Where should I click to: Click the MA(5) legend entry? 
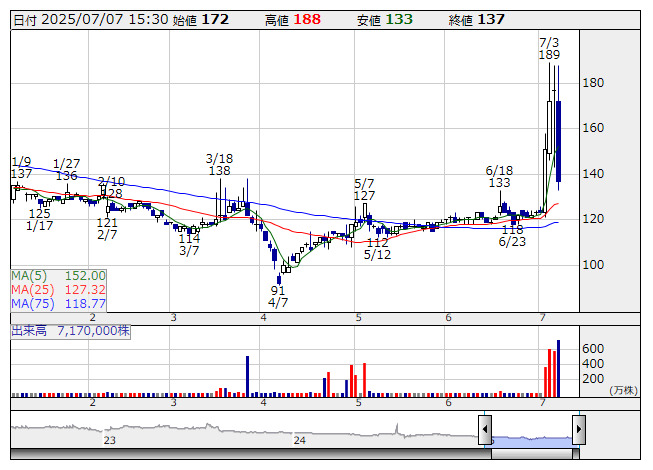[x=58, y=275]
